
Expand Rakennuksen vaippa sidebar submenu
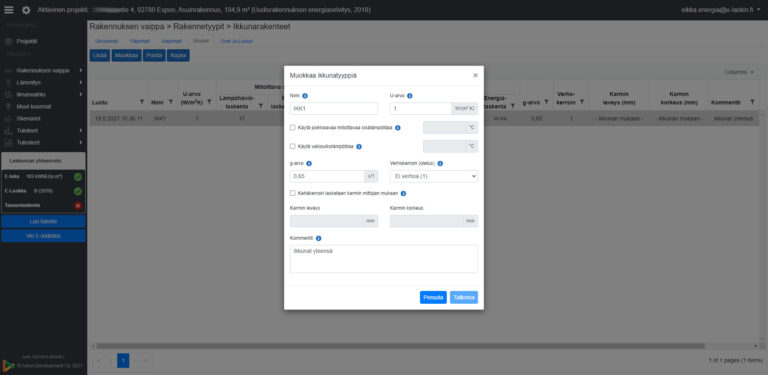point(80,70)
